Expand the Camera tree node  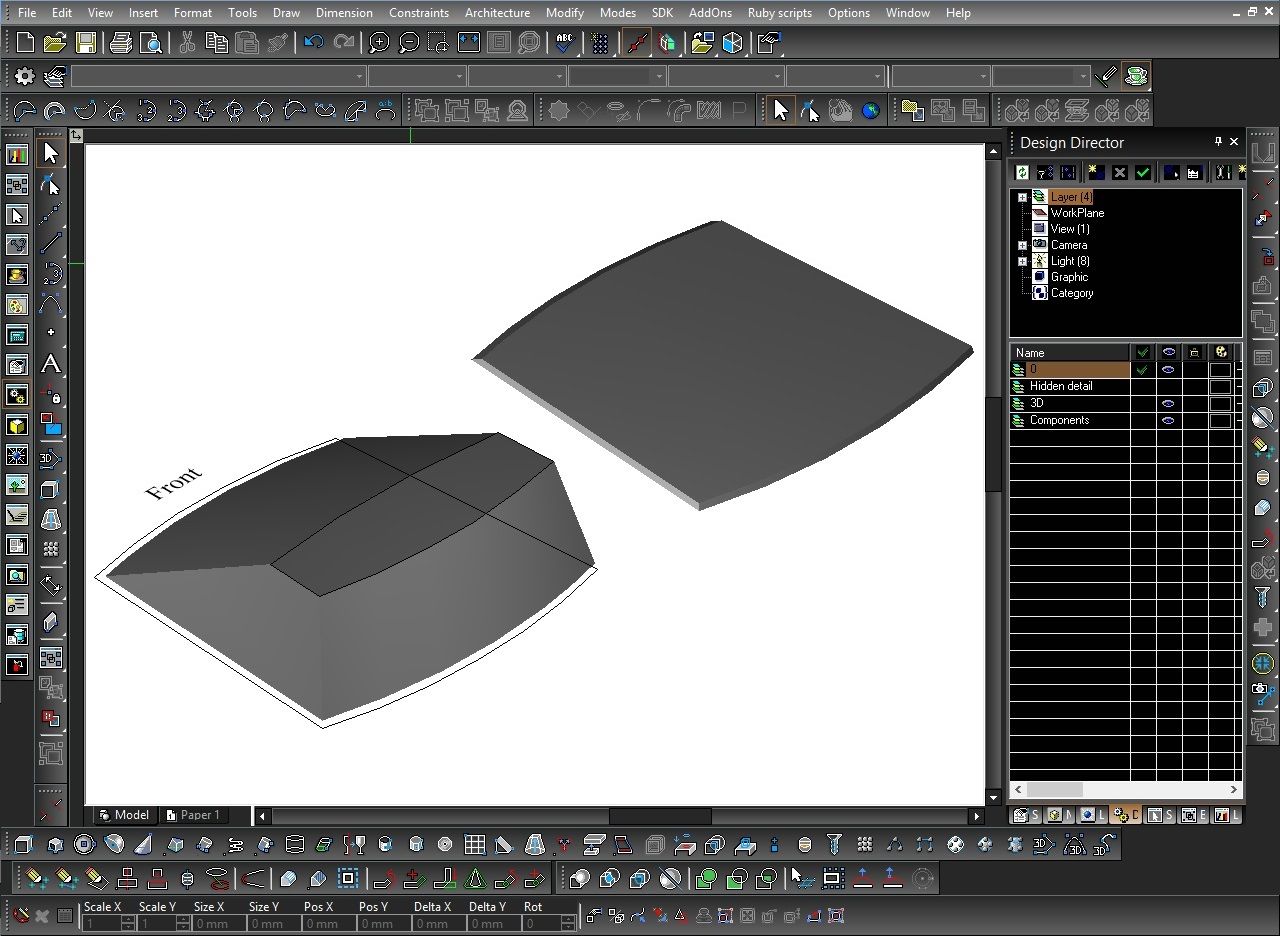coord(1022,245)
